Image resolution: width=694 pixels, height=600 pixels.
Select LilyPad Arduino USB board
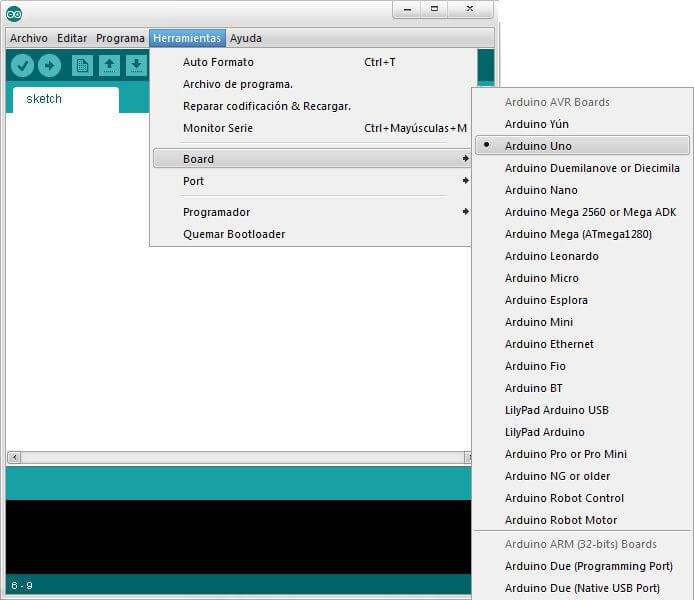coord(582,410)
